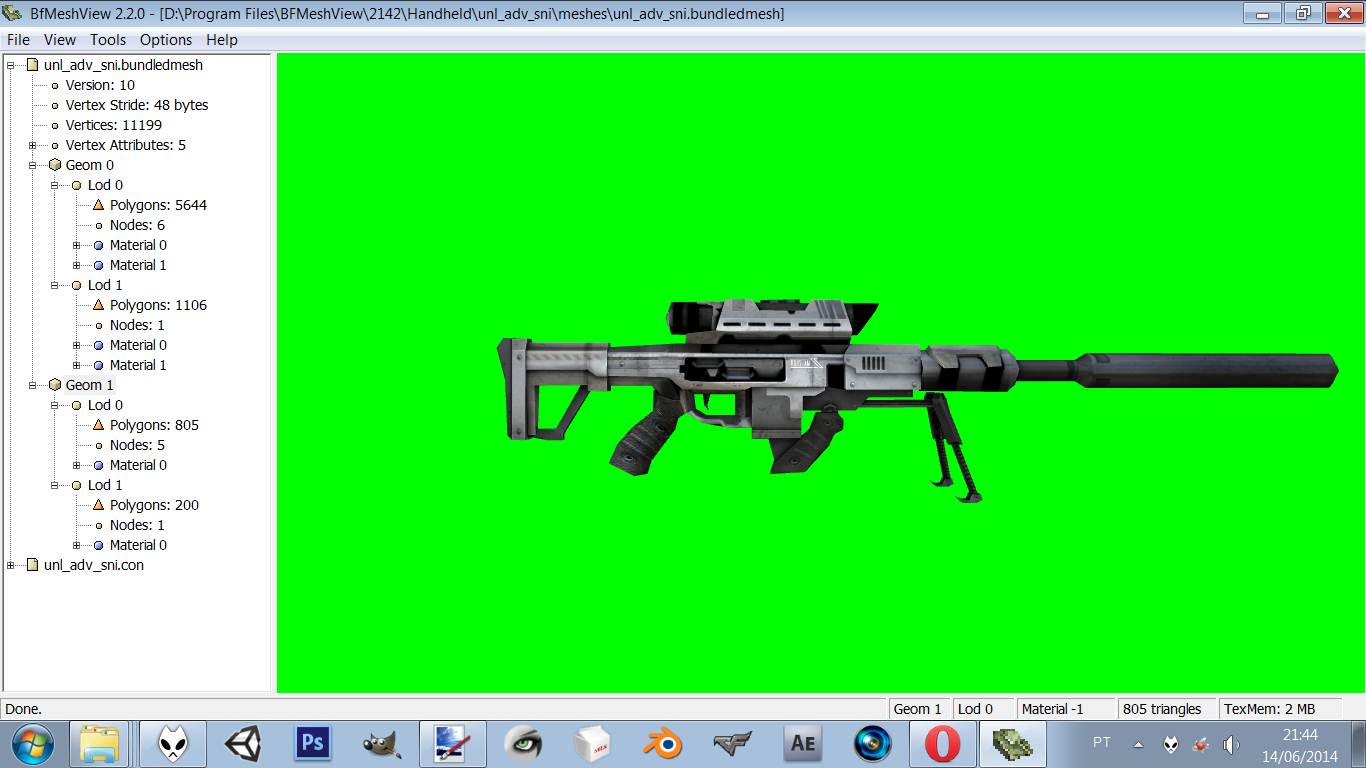Select the Version: 10 tree row
This screenshot has height=768, width=1366.
[100, 85]
